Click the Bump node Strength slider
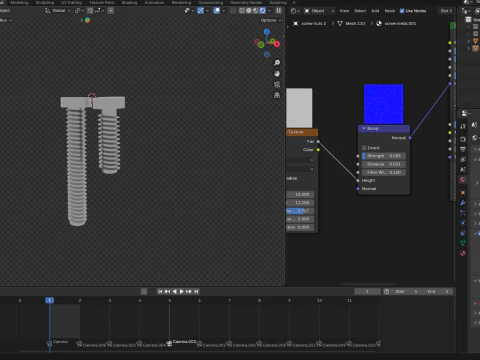 point(384,156)
